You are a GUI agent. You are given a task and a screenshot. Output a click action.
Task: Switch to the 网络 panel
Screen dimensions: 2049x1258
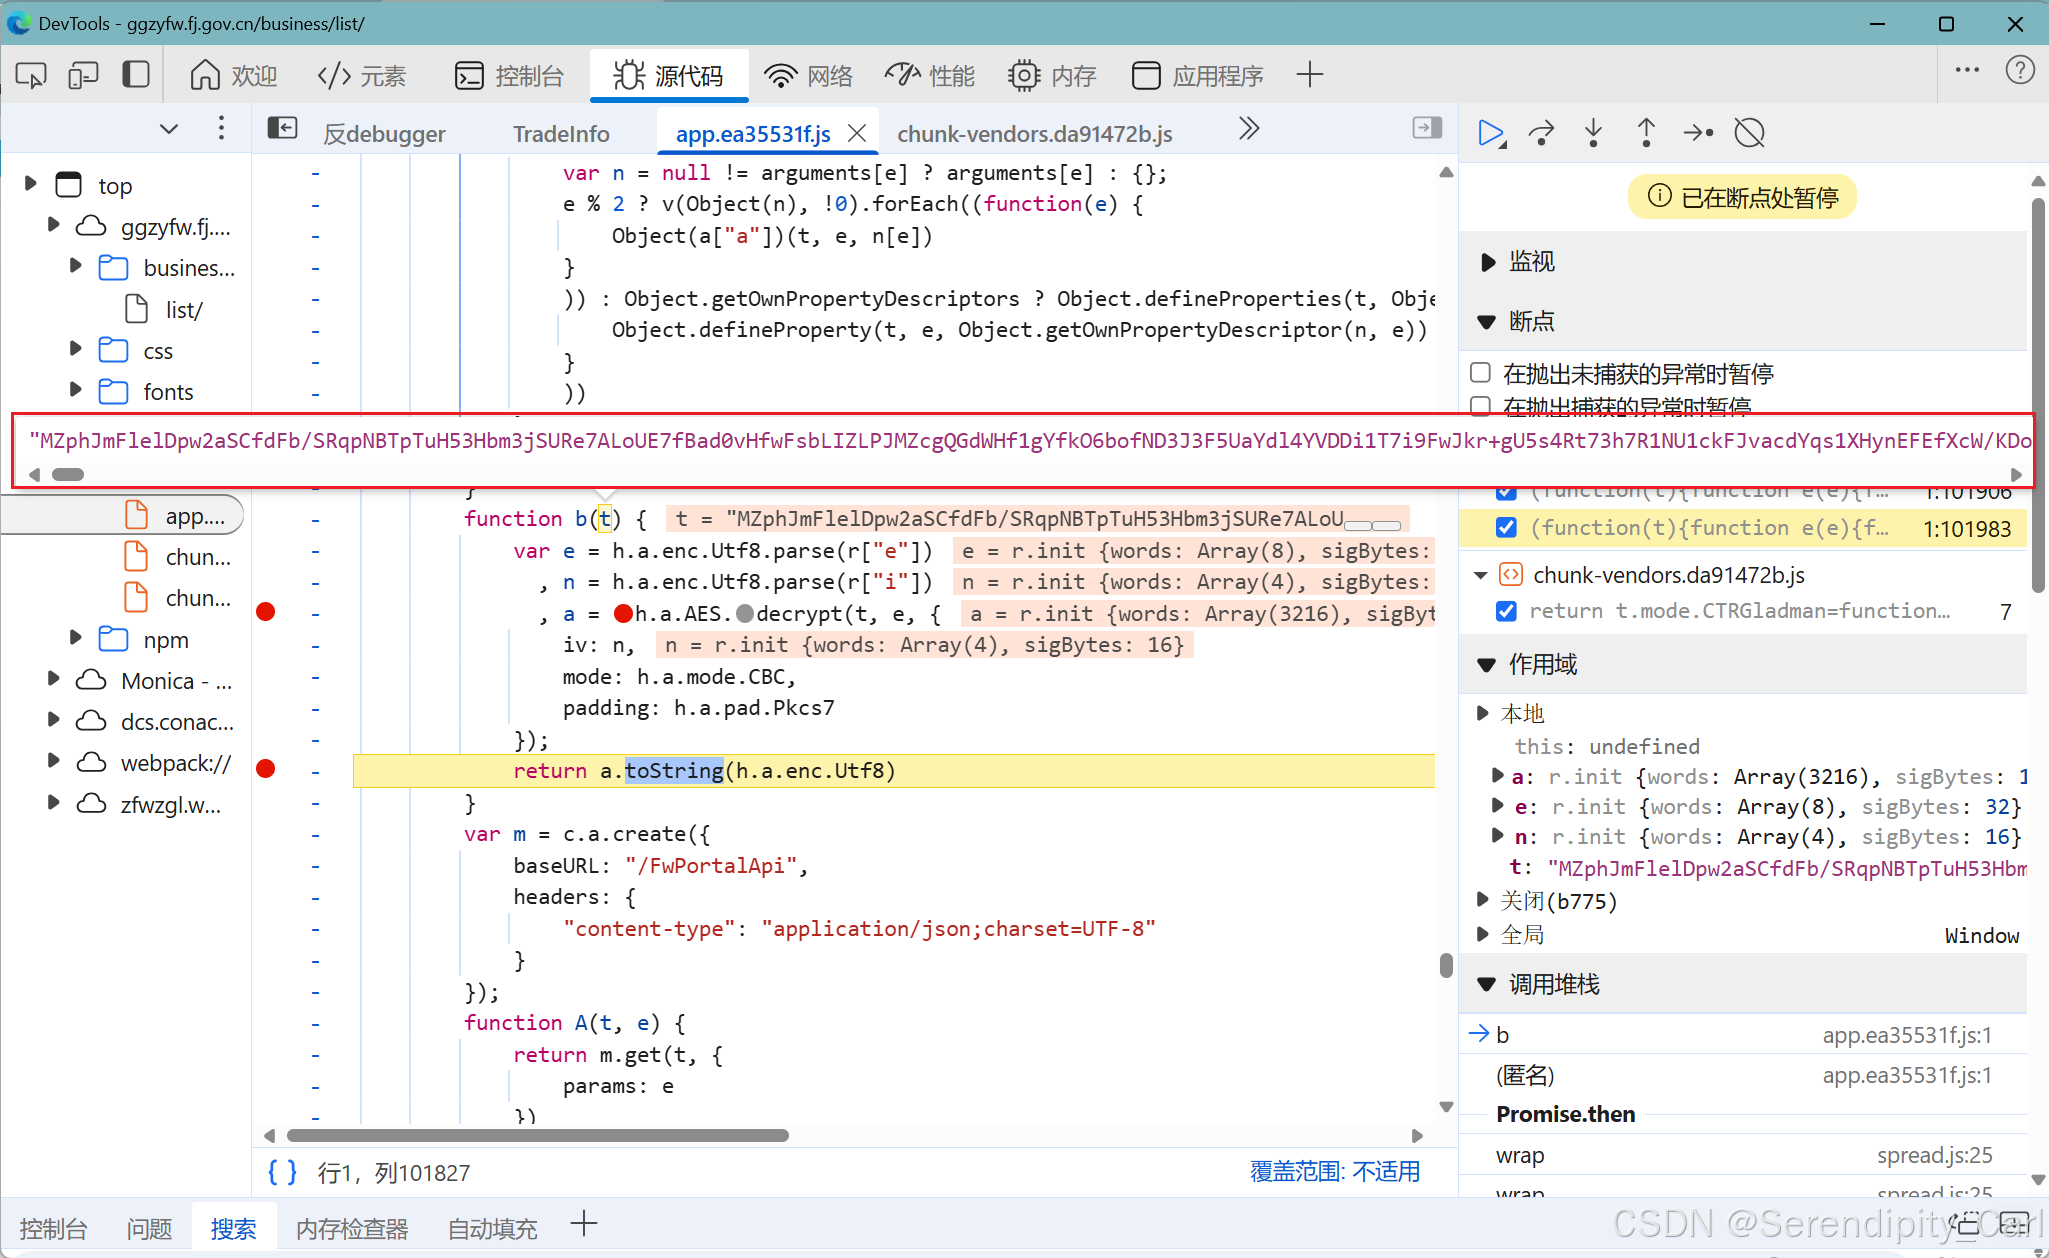coord(808,75)
